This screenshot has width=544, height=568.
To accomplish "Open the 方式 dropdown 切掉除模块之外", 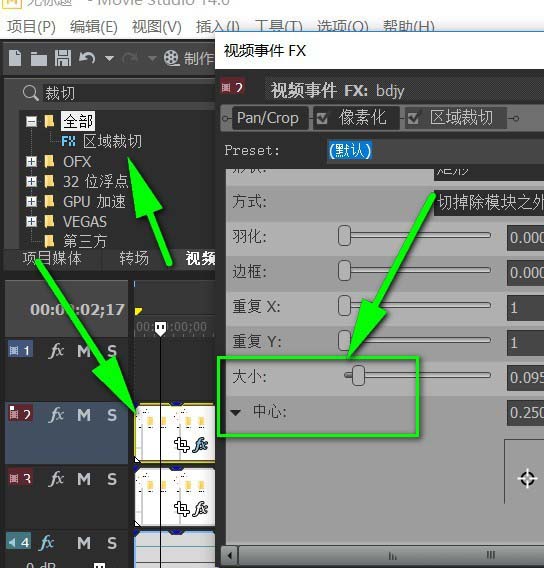I will 489,202.
